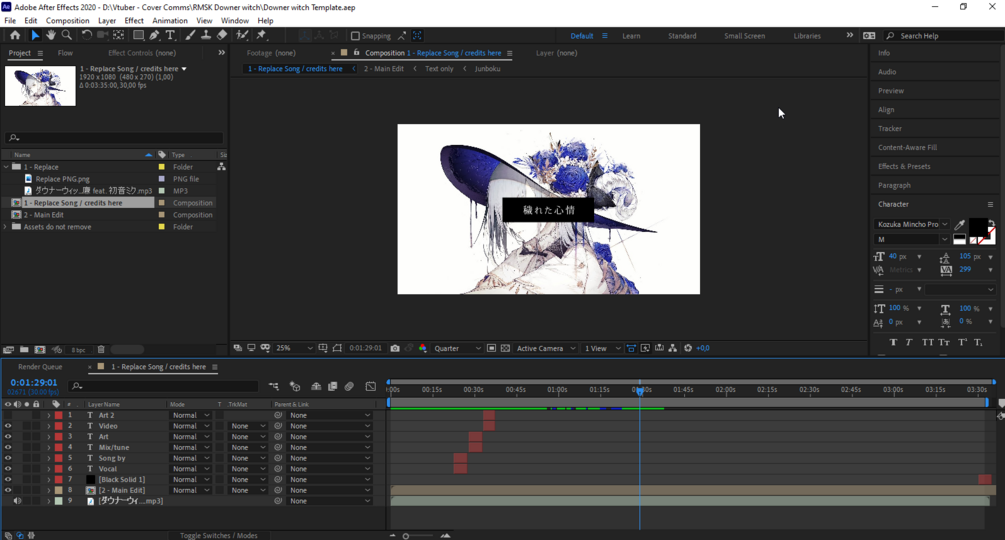1005x540 pixels.
Task: Click the black text fill color swatch
Action: pos(977,227)
